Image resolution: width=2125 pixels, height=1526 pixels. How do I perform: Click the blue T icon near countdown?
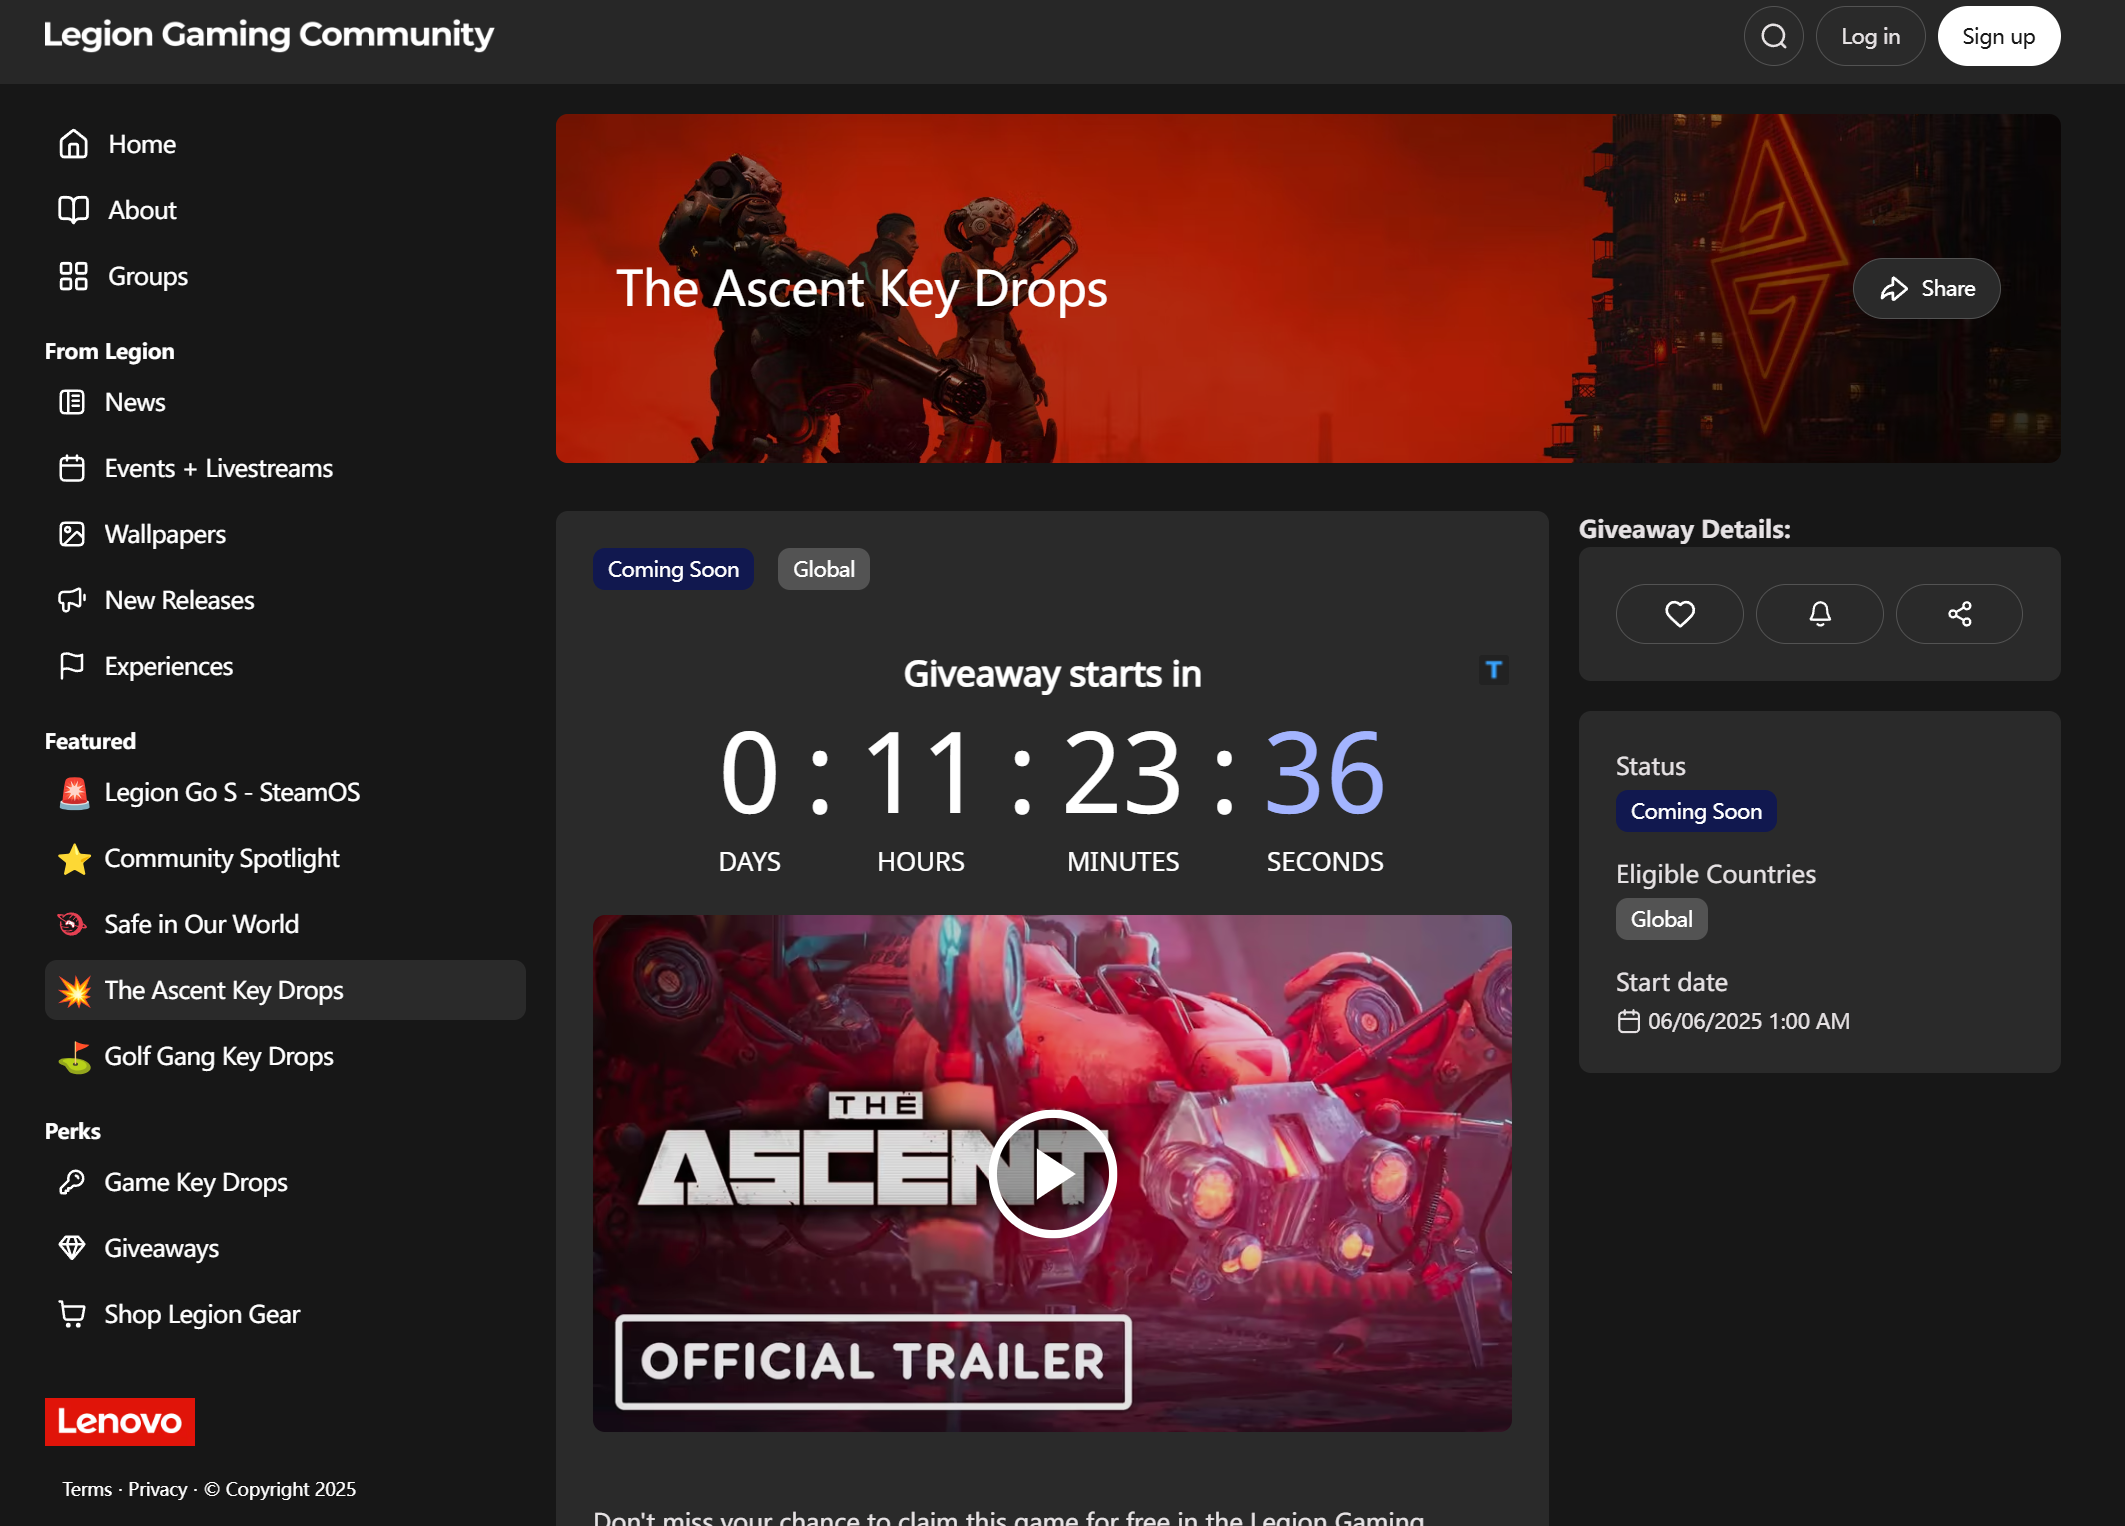(x=1493, y=670)
